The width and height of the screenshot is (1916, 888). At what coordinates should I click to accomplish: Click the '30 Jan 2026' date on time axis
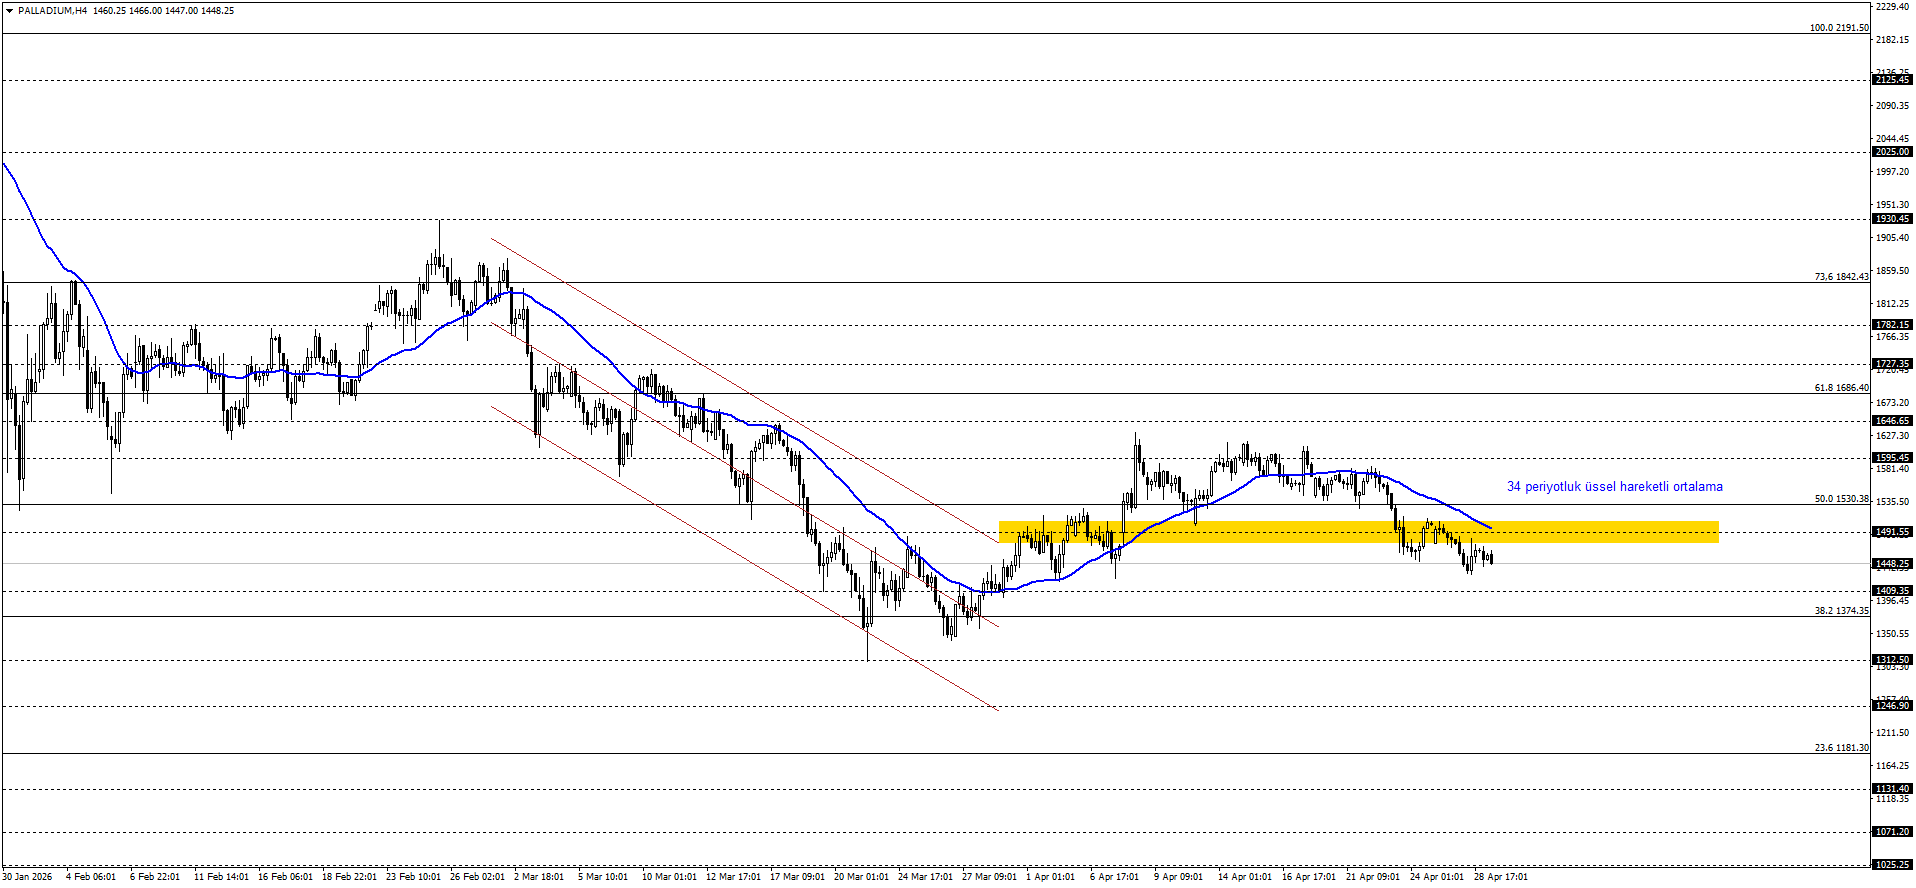tap(27, 877)
